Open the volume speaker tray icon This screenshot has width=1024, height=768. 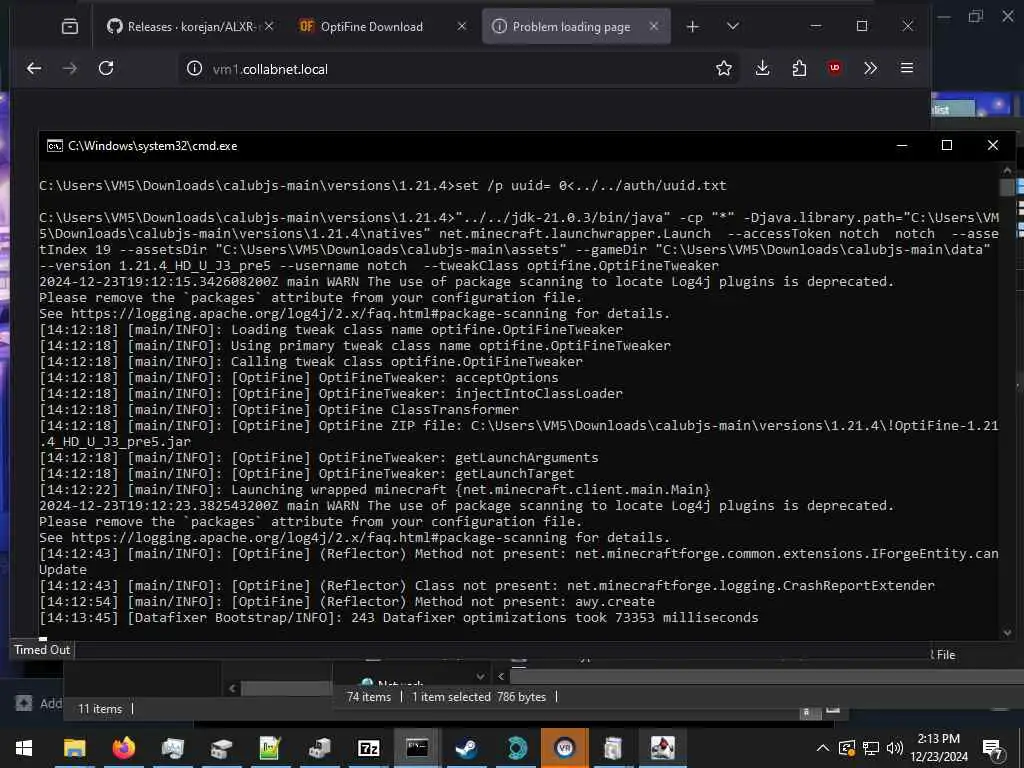pyautogui.click(x=895, y=748)
